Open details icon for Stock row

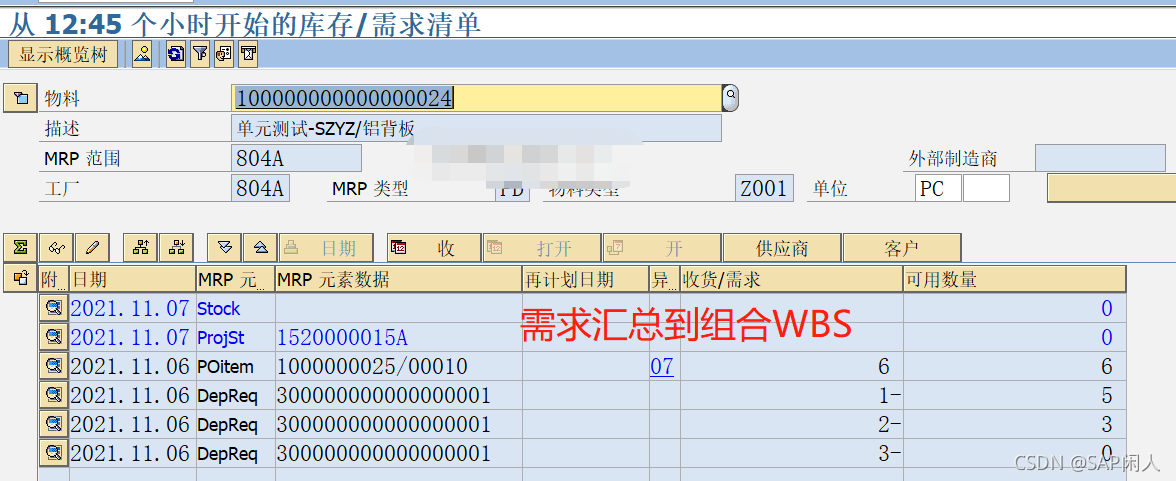click(x=53, y=308)
